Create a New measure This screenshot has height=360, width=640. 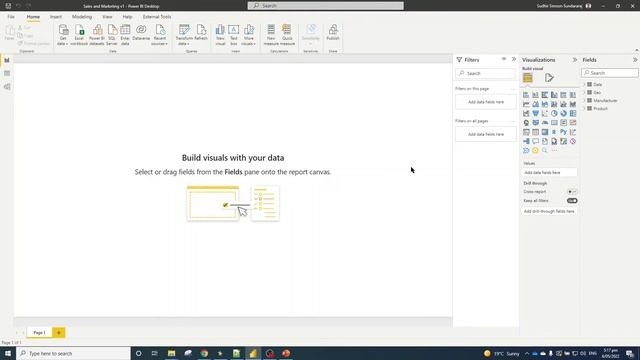(x=271, y=35)
